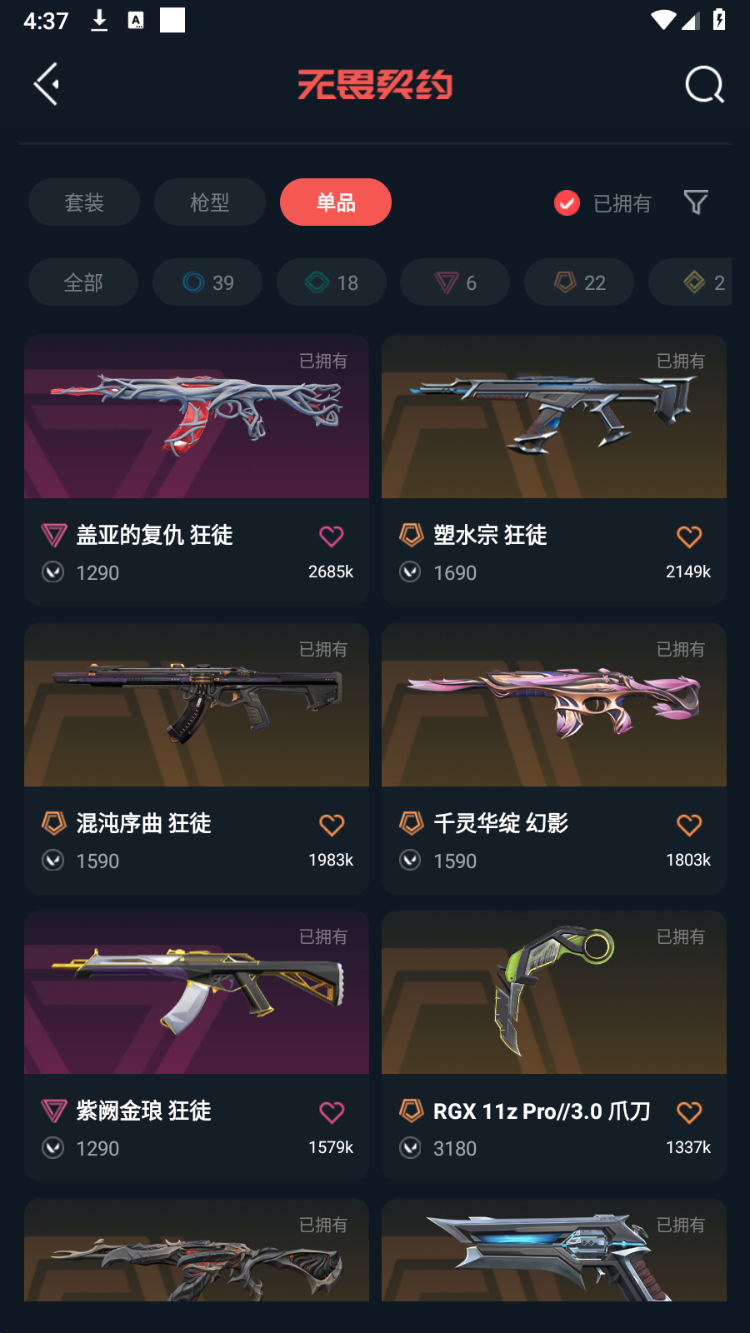Switch to the 套装 tab

click(x=84, y=202)
